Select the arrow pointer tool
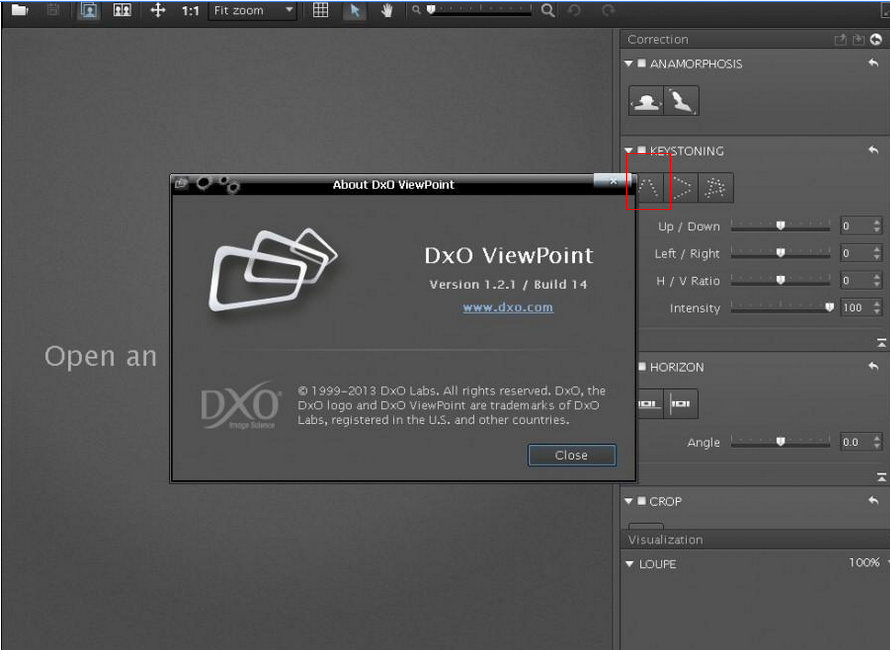Image resolution: width=890 pixels, height=650 pixels. pos(354,10)
